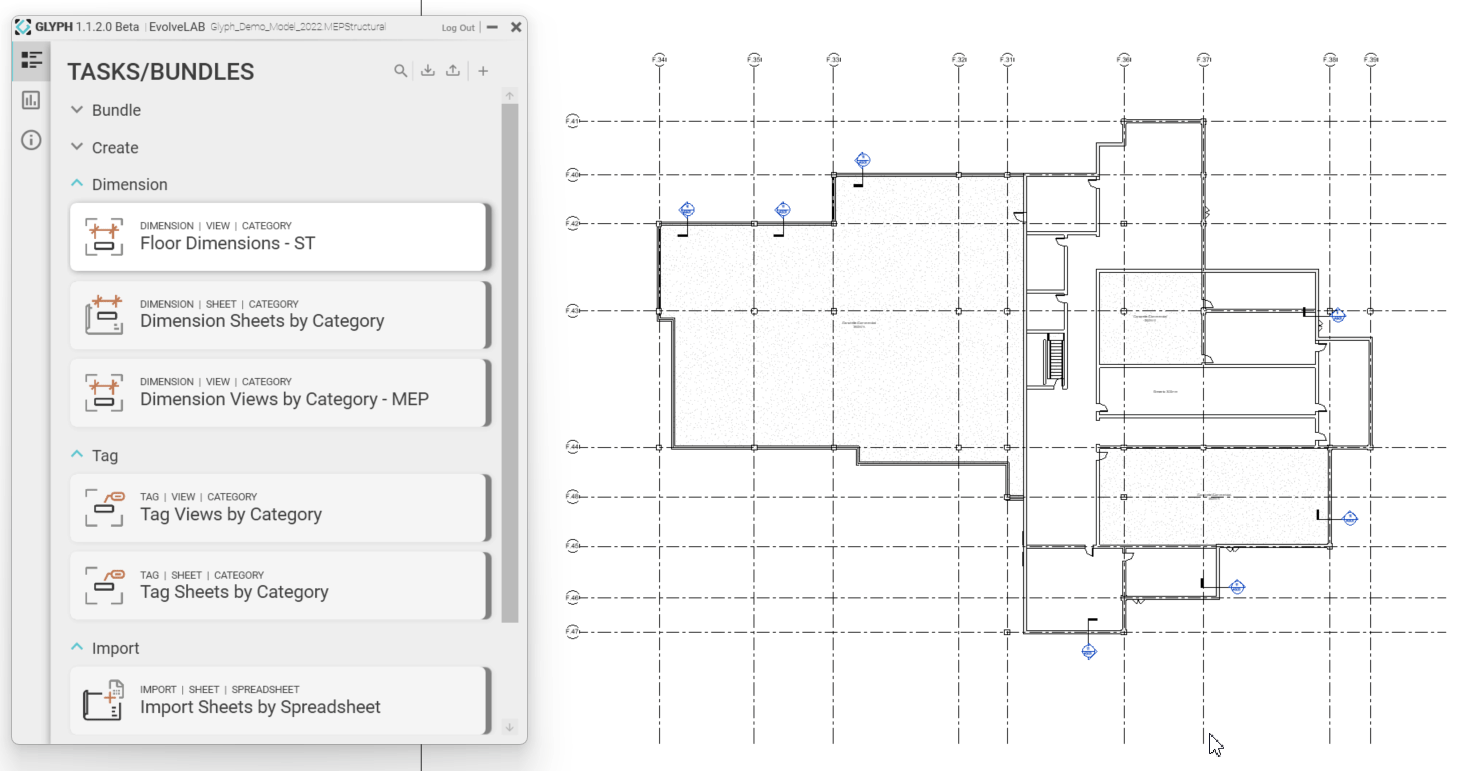Screen dimensions: 1478x771
Task: Select the blue section marker above grid F.40
Action: [x=863, y=160]
